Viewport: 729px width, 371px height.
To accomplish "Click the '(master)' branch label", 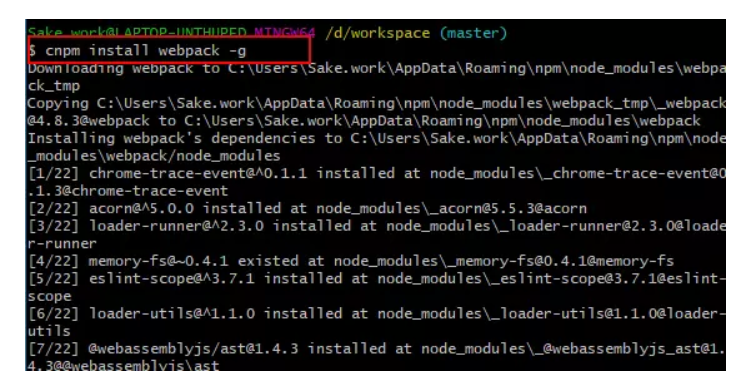I will pyautogui.click(x=473, y=33).
